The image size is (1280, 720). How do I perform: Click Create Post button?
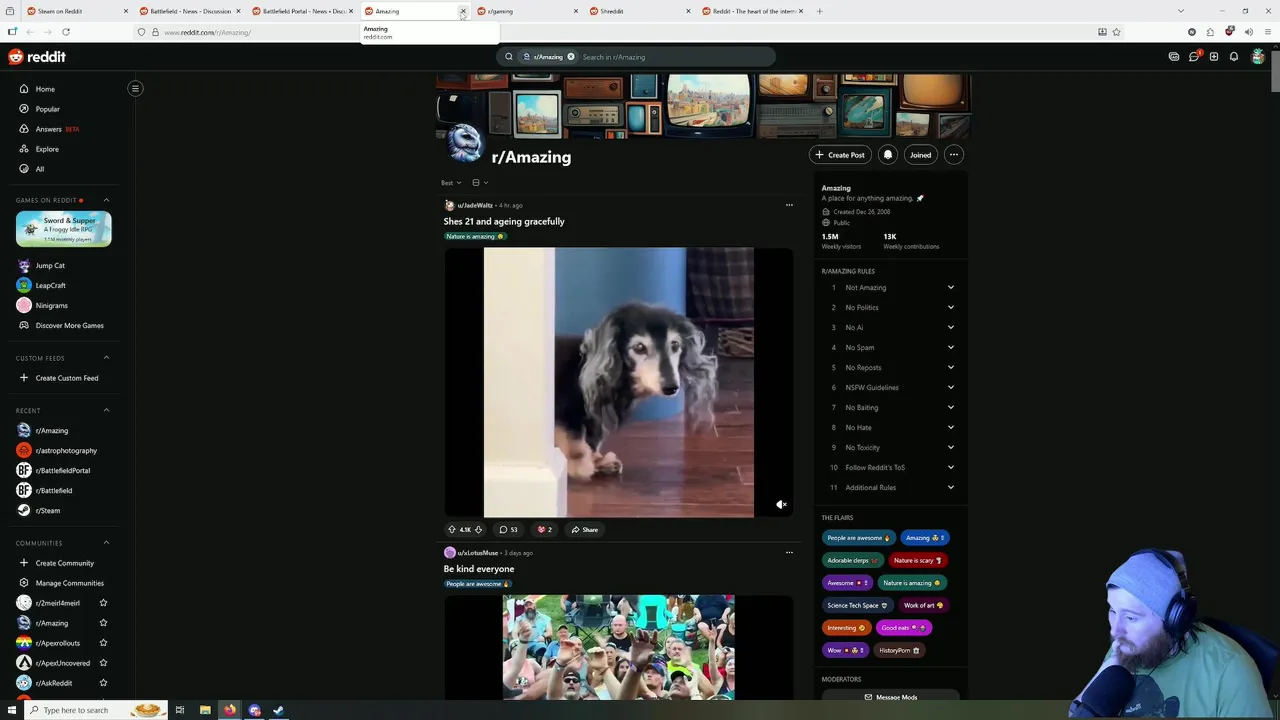(x=840, y=155)
